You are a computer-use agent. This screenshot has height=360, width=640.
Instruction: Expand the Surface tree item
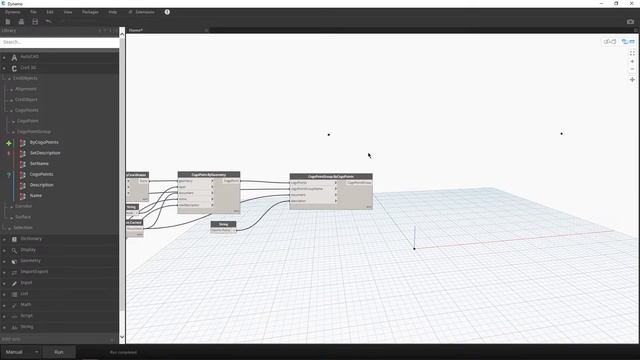click(x=11, y=218)
